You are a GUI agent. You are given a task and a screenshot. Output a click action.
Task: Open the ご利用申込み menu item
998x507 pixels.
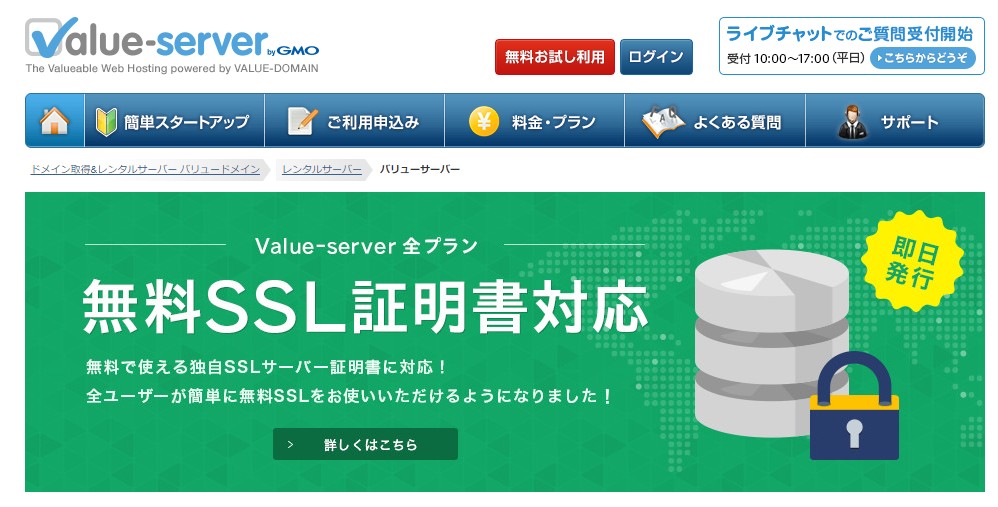355,120
